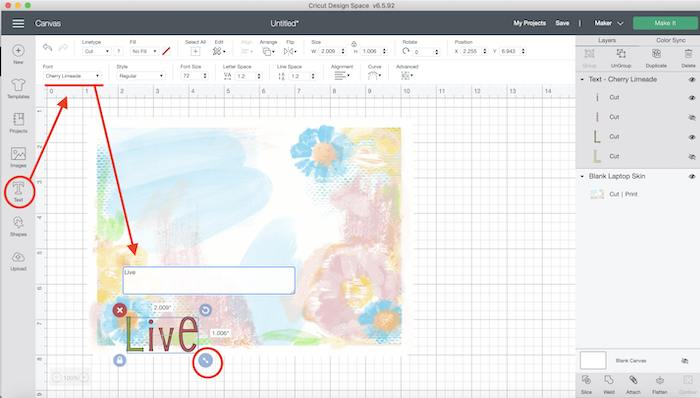Undo the last action
700x398 pixels.
47,47
